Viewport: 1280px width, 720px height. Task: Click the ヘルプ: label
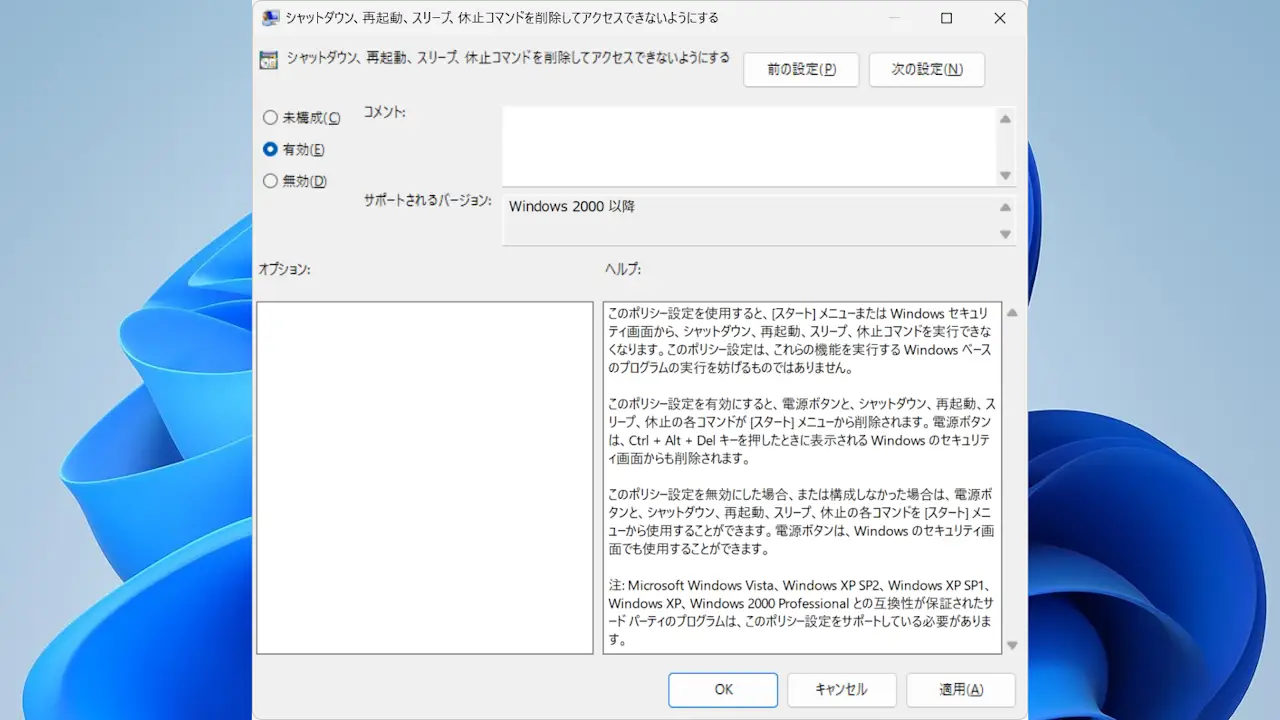623,270
